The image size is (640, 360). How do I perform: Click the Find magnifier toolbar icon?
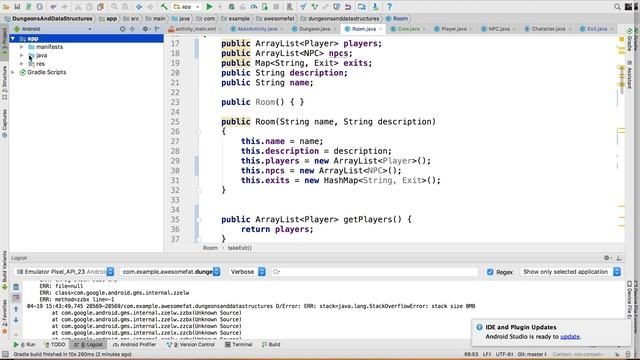[115, 7]
